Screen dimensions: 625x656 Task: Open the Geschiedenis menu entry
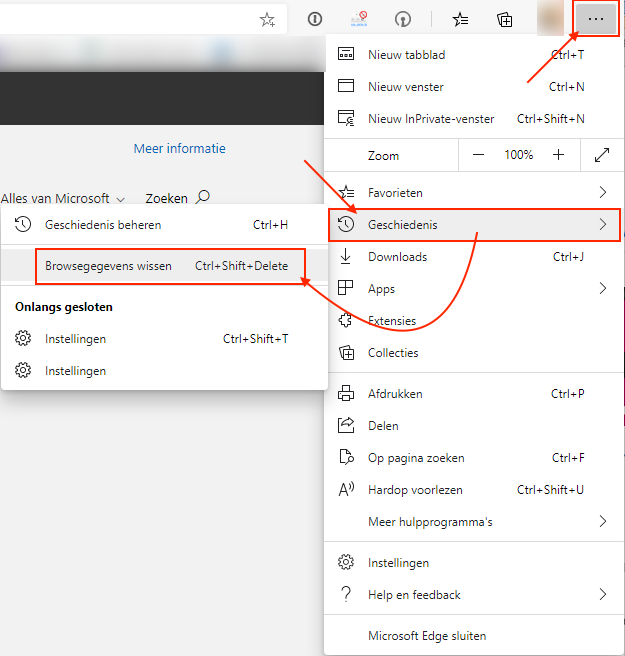[474, 225]
